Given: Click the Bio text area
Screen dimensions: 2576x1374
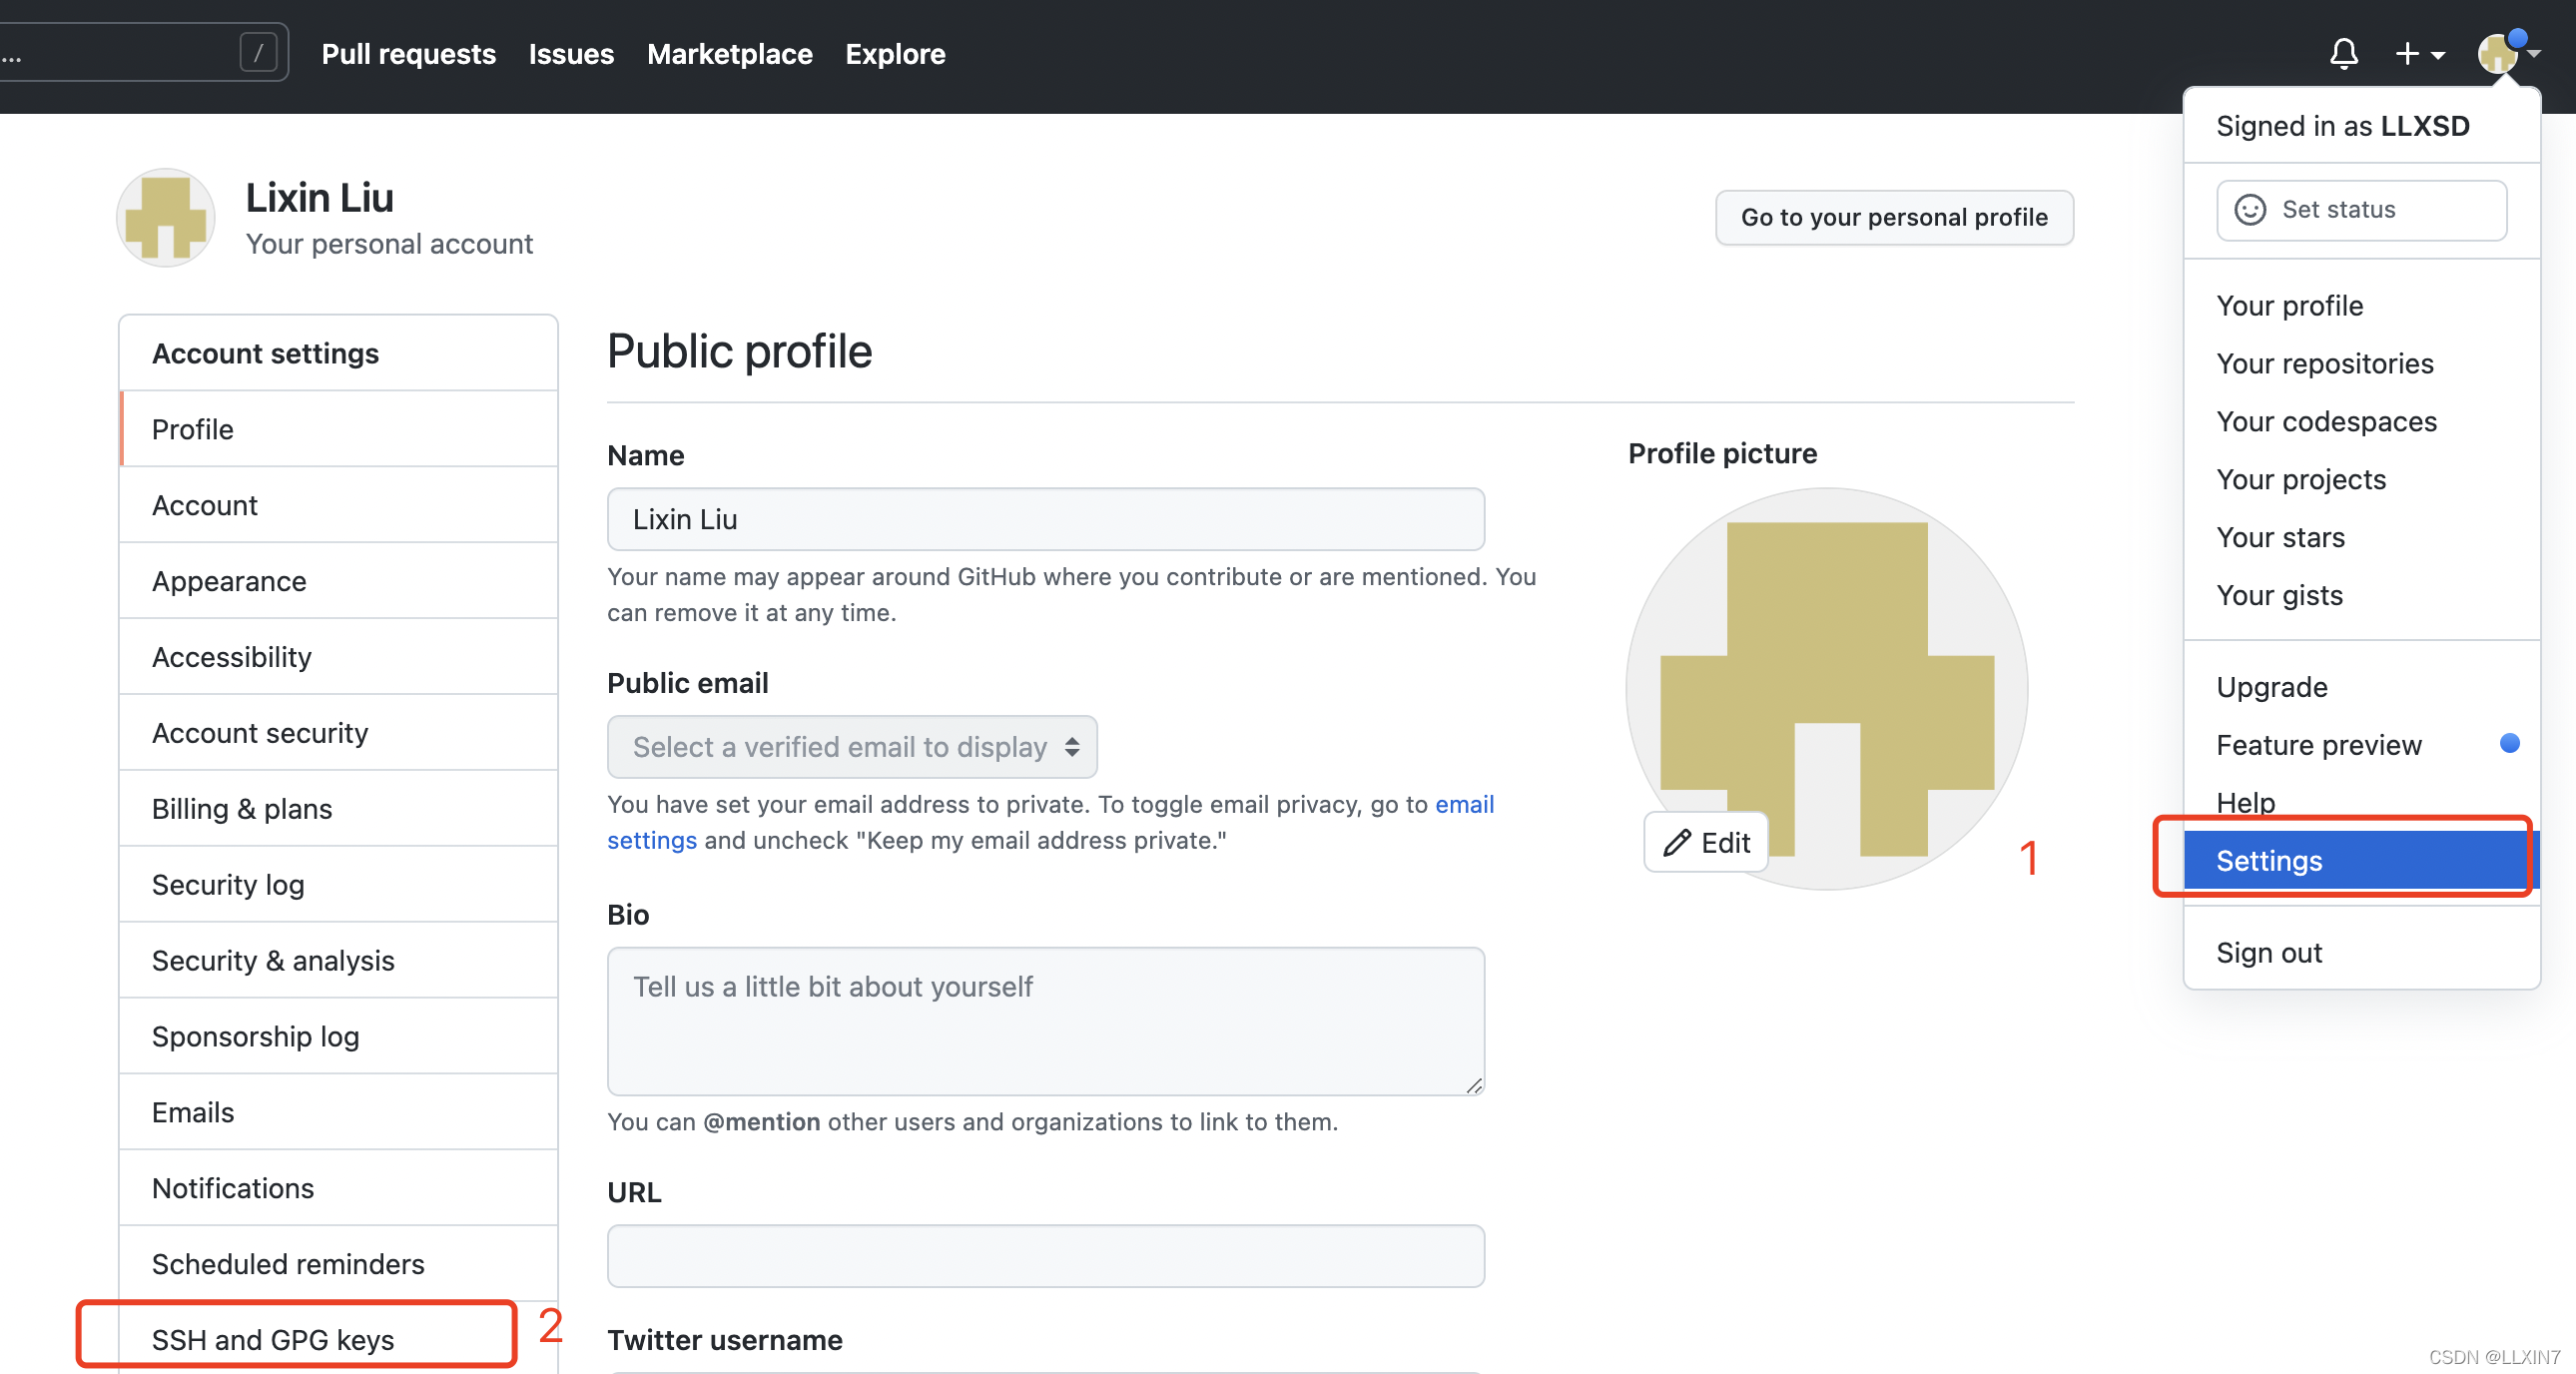Looking at the screenshot, I should point(1045,1021).
